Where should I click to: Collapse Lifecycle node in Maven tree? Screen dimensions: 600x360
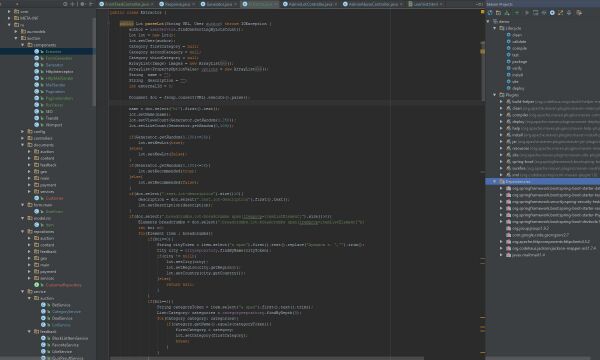tap(494, 28)
